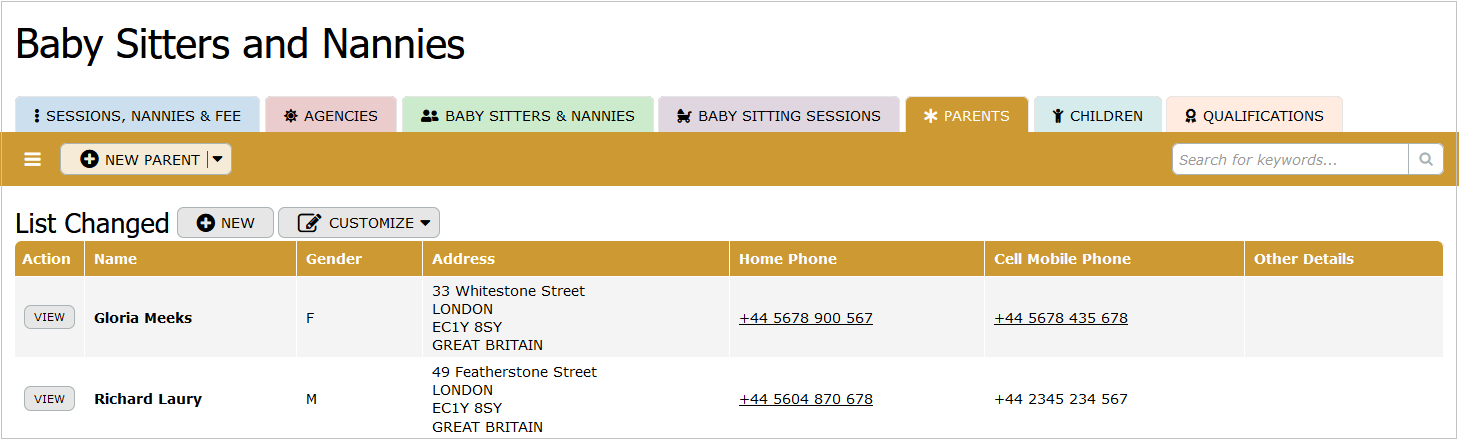
Task: Select the Parents tab
Action: tap(967, 116)
